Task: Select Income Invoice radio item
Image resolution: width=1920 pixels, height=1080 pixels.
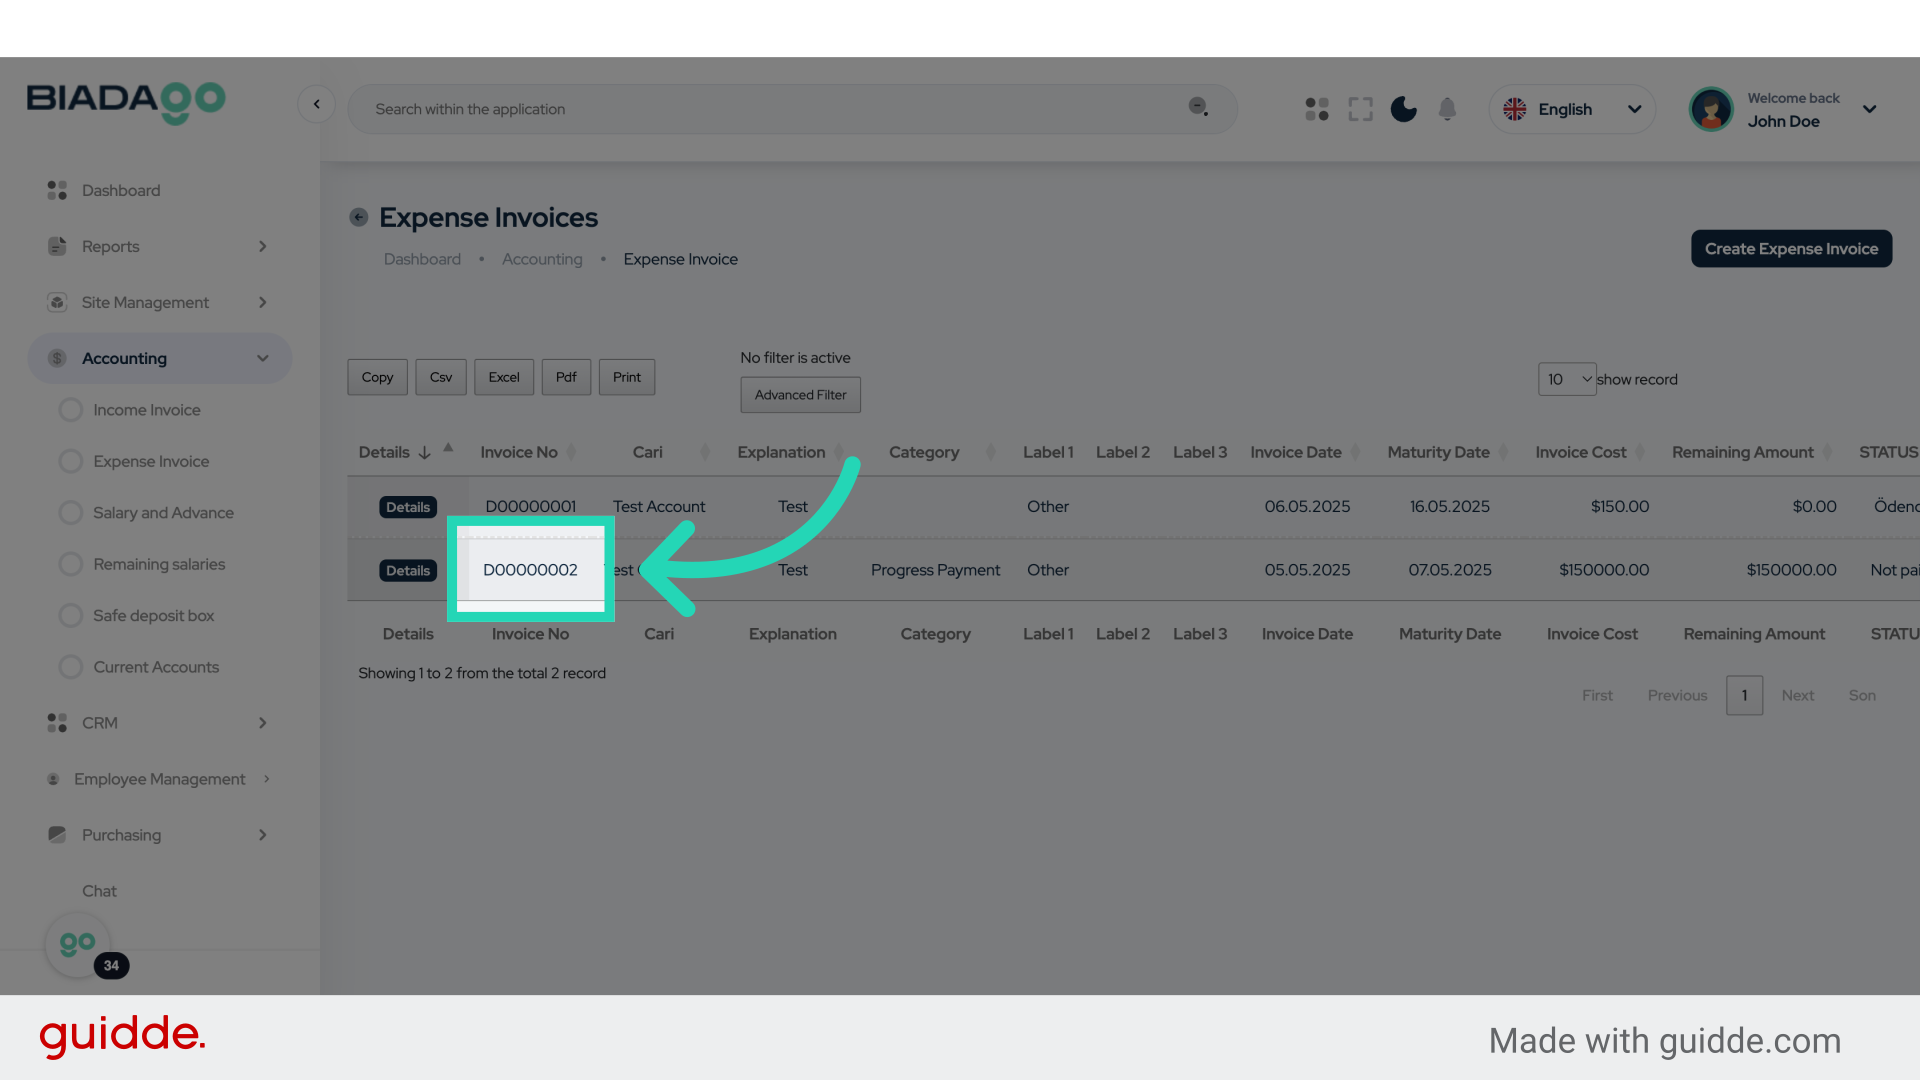Action: [146, 410]
